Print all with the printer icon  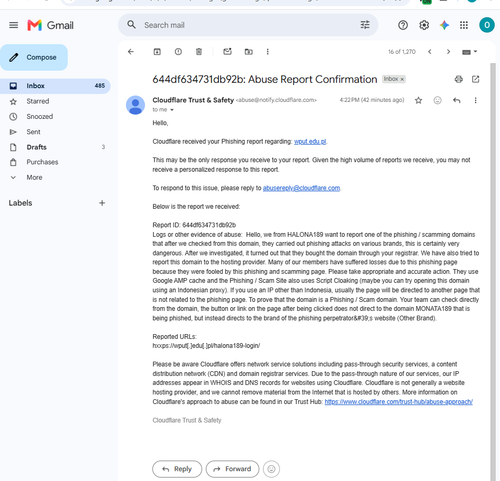[x=459, y=79]
